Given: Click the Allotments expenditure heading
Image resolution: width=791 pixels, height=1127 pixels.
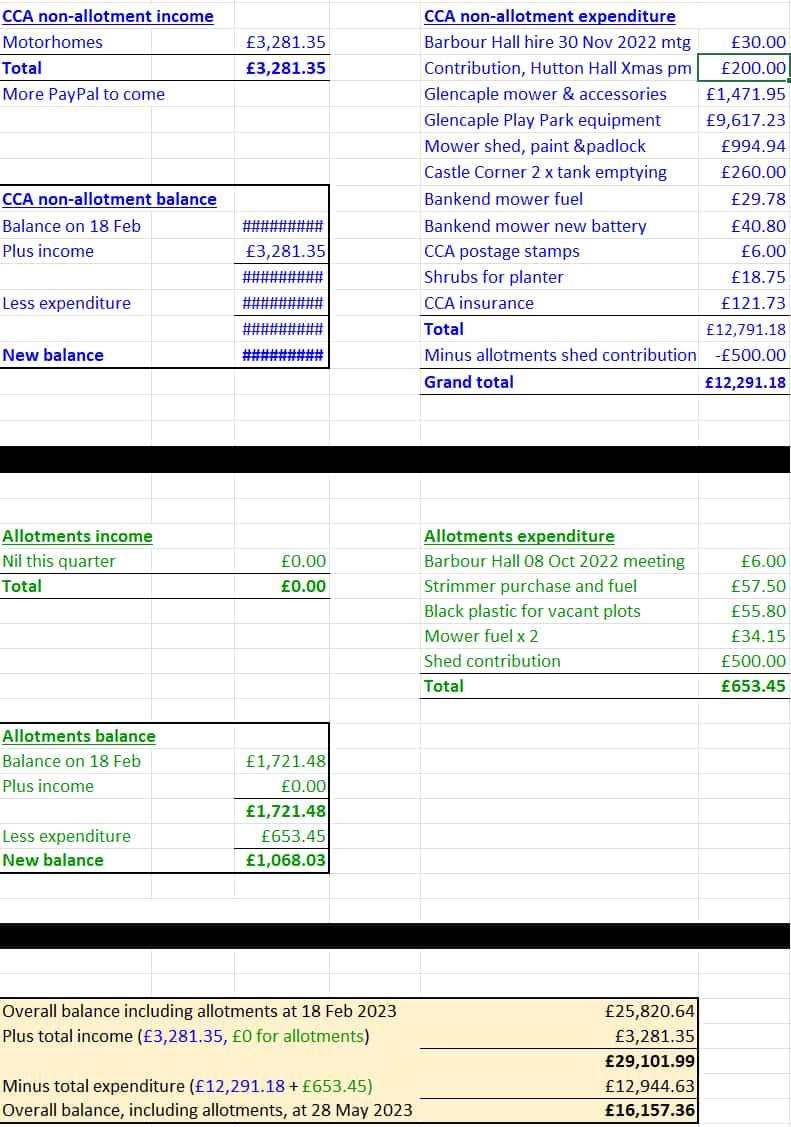Looking at the screenshot, I should click(519, 536).
